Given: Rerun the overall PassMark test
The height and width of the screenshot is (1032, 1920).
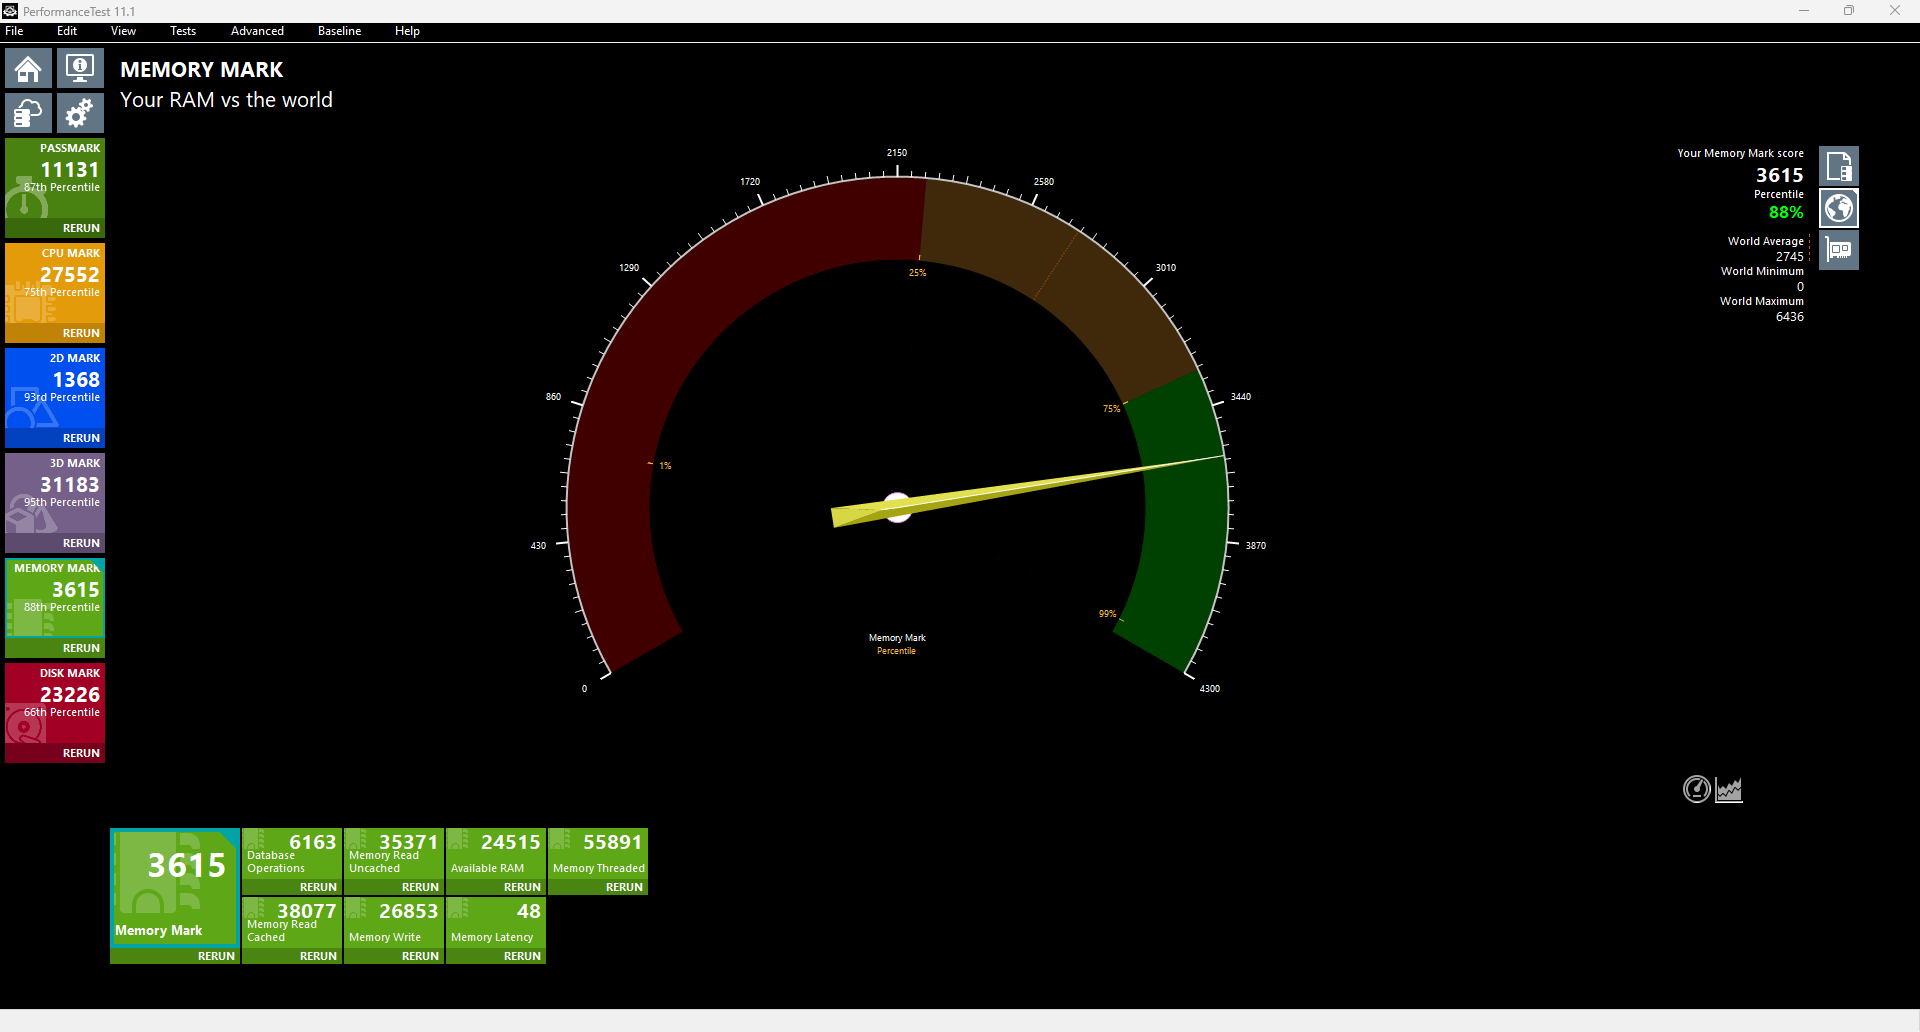Looking at the screenshot, I should (81, 228).
